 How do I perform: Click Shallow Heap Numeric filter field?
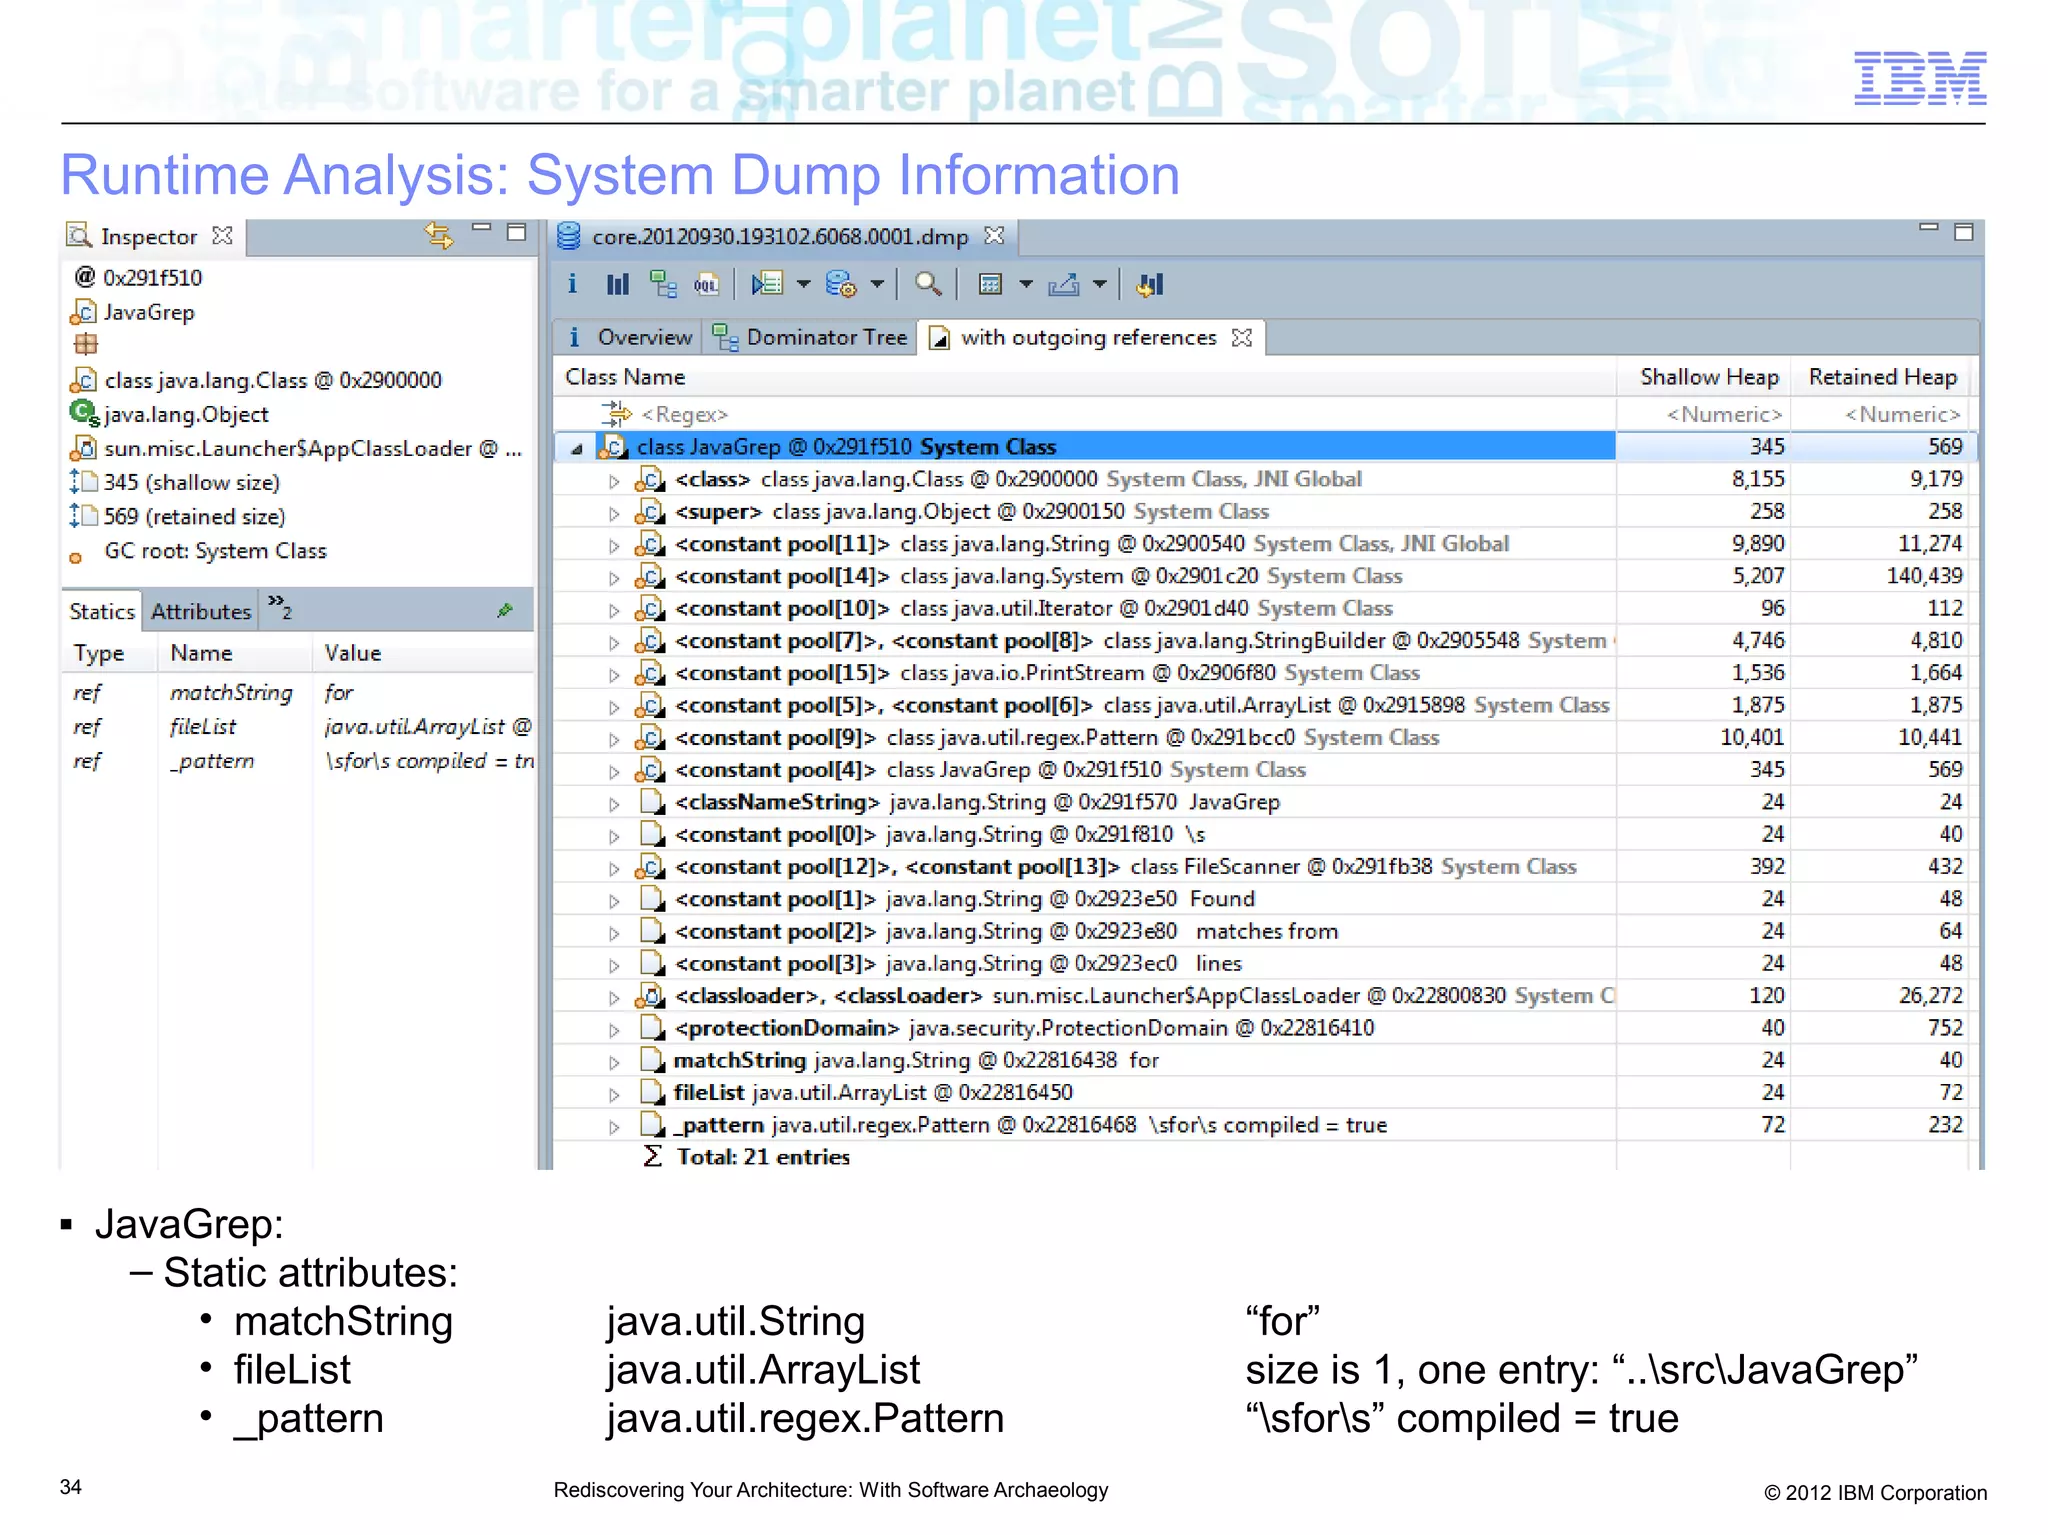[1704, 414]
